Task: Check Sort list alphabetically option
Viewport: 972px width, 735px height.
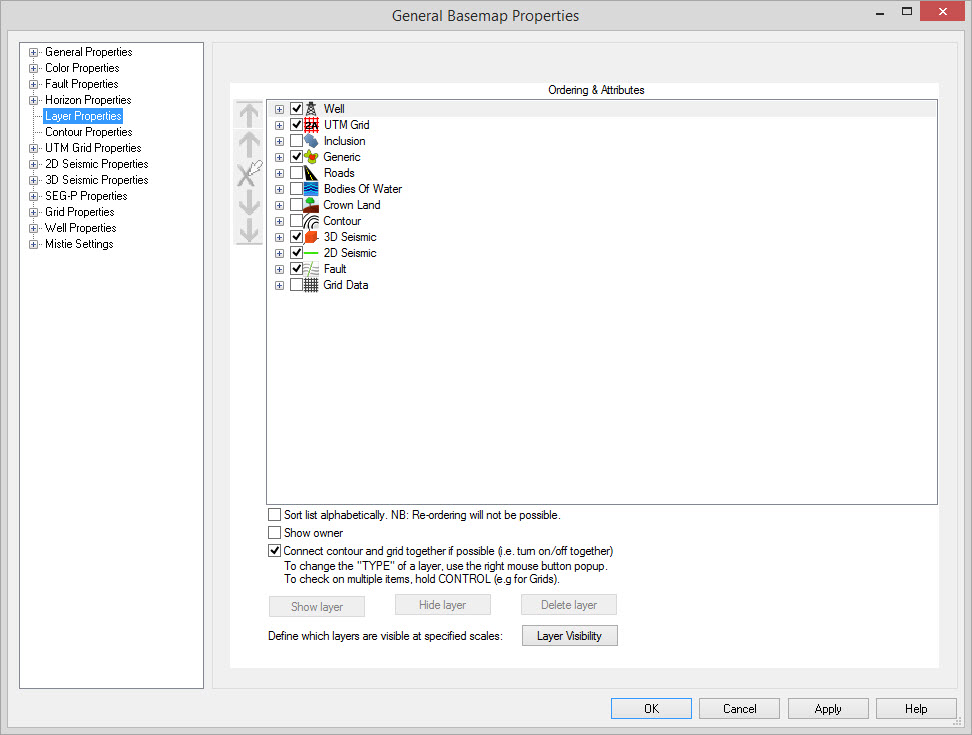Action: [x=275, y=515]
